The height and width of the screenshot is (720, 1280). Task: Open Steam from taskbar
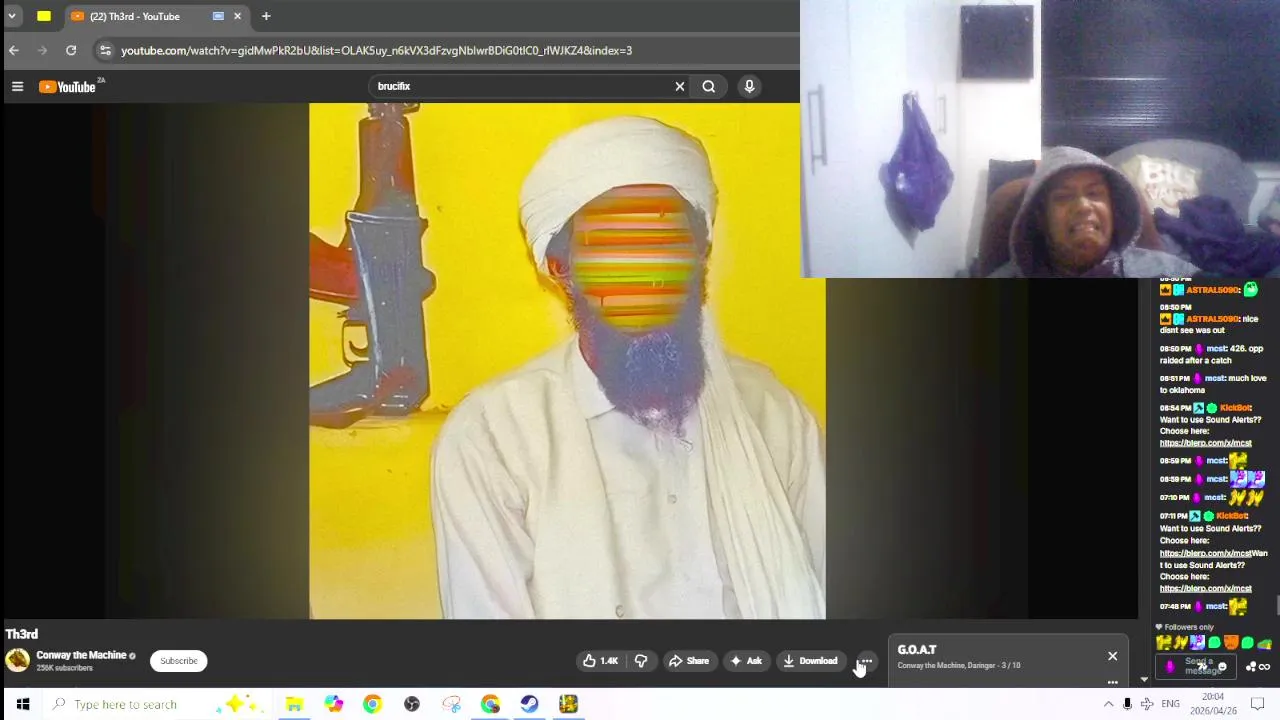529,704
